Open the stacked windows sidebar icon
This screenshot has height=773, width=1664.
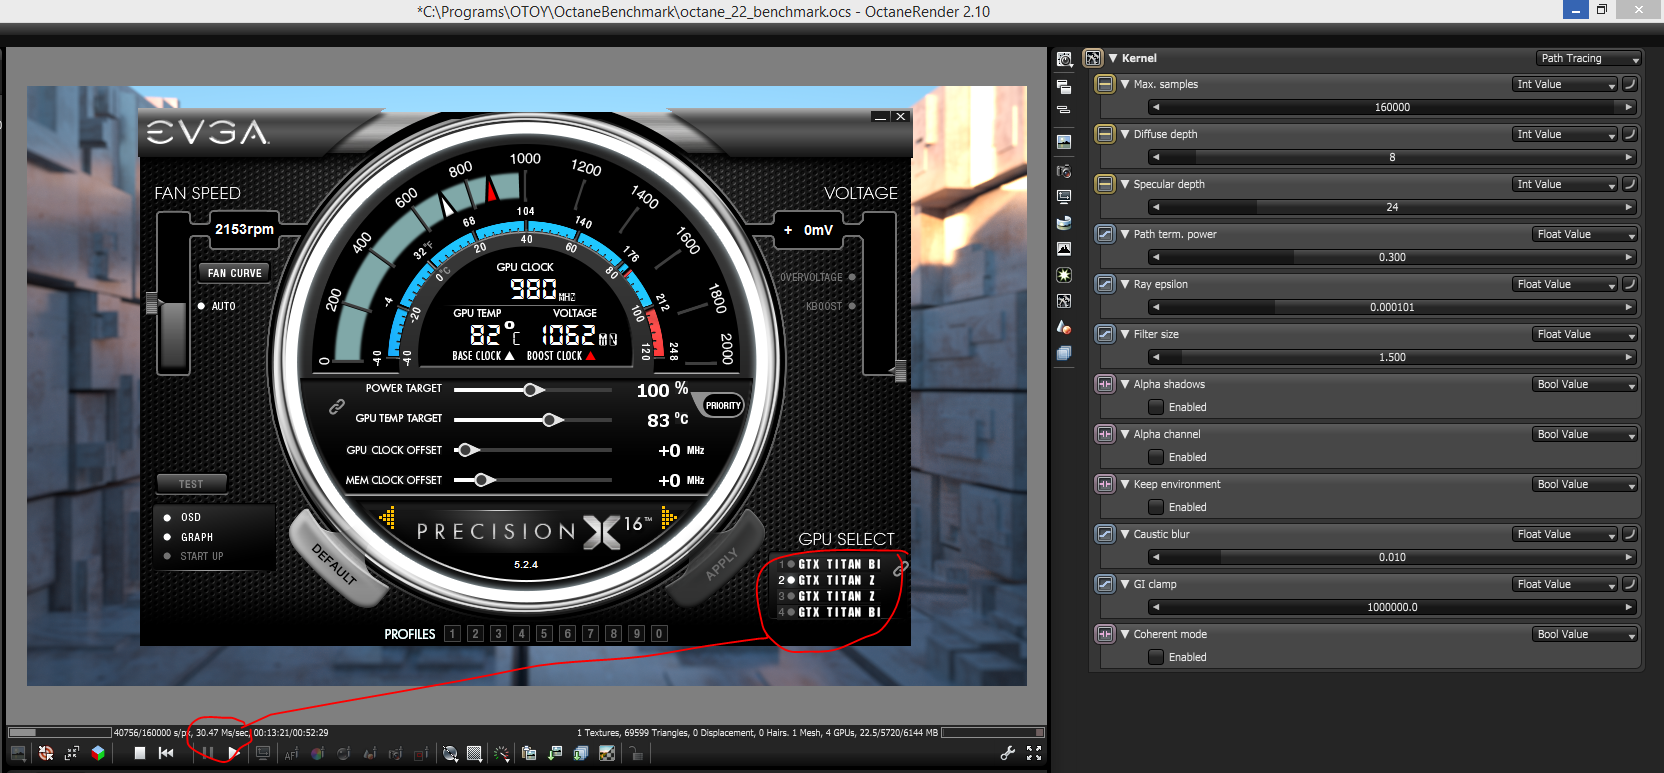coord(1064,87)
